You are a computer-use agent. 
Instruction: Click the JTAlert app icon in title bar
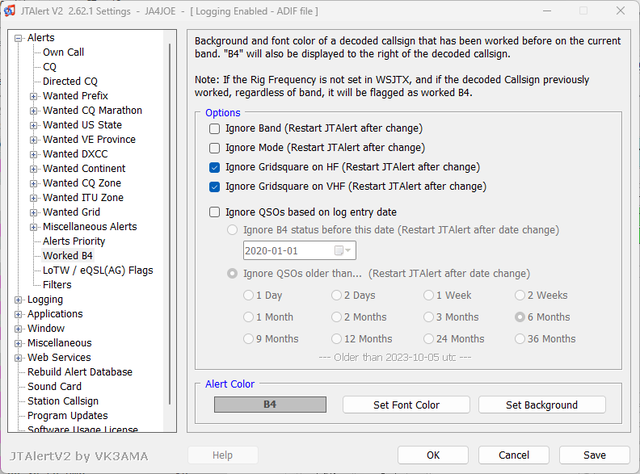[x=9, y=11]
